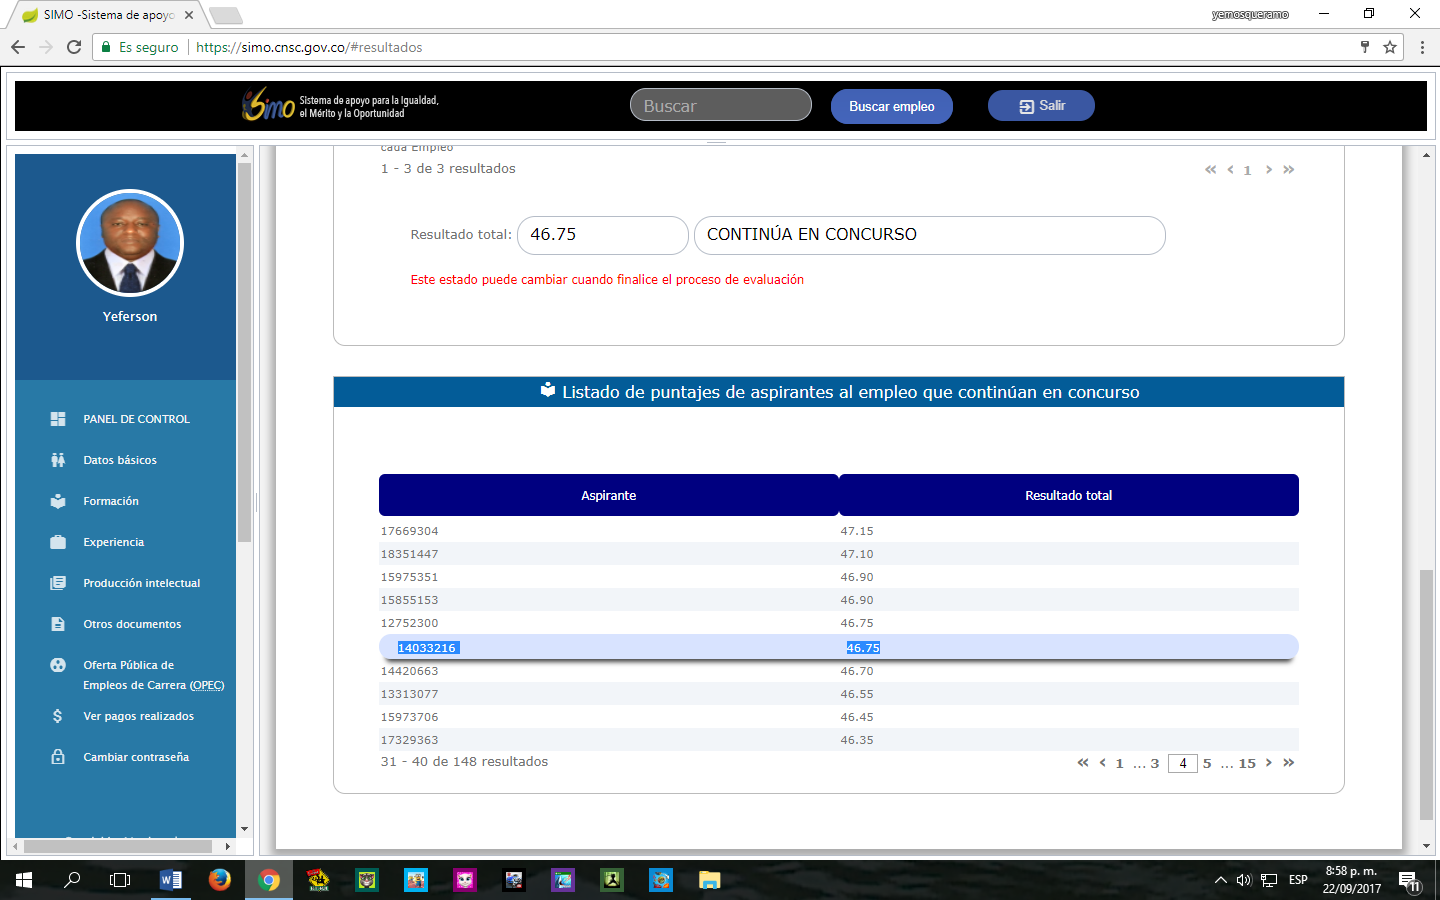Bookmark this page with the star icon

pos(1390,47)
